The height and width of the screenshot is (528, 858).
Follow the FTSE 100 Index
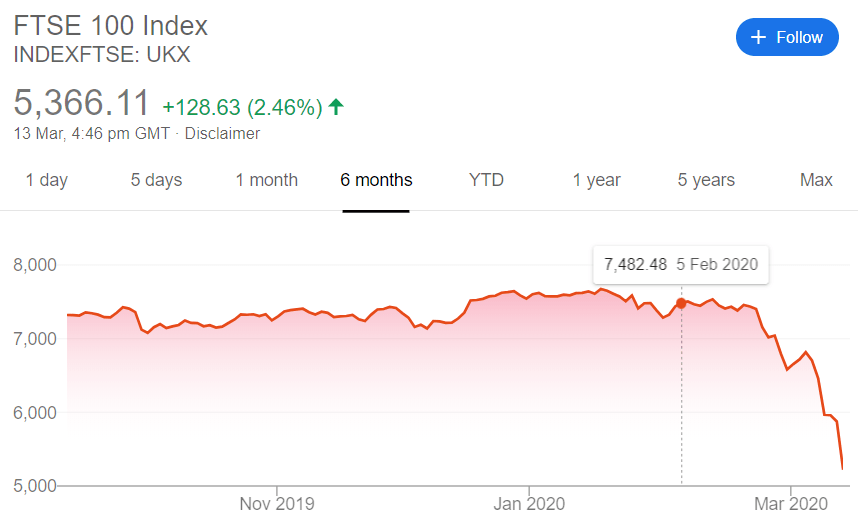pos(787,37)
